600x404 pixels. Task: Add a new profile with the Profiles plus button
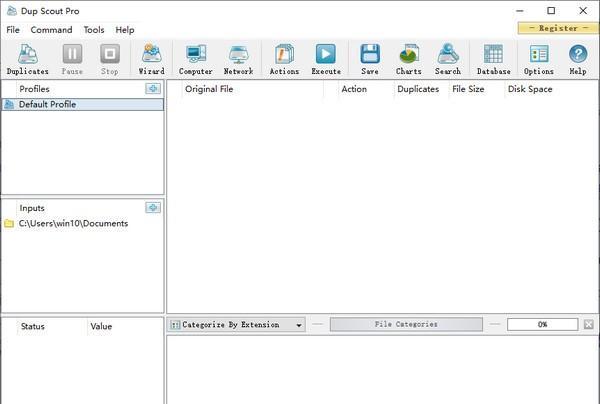[153, 89]
